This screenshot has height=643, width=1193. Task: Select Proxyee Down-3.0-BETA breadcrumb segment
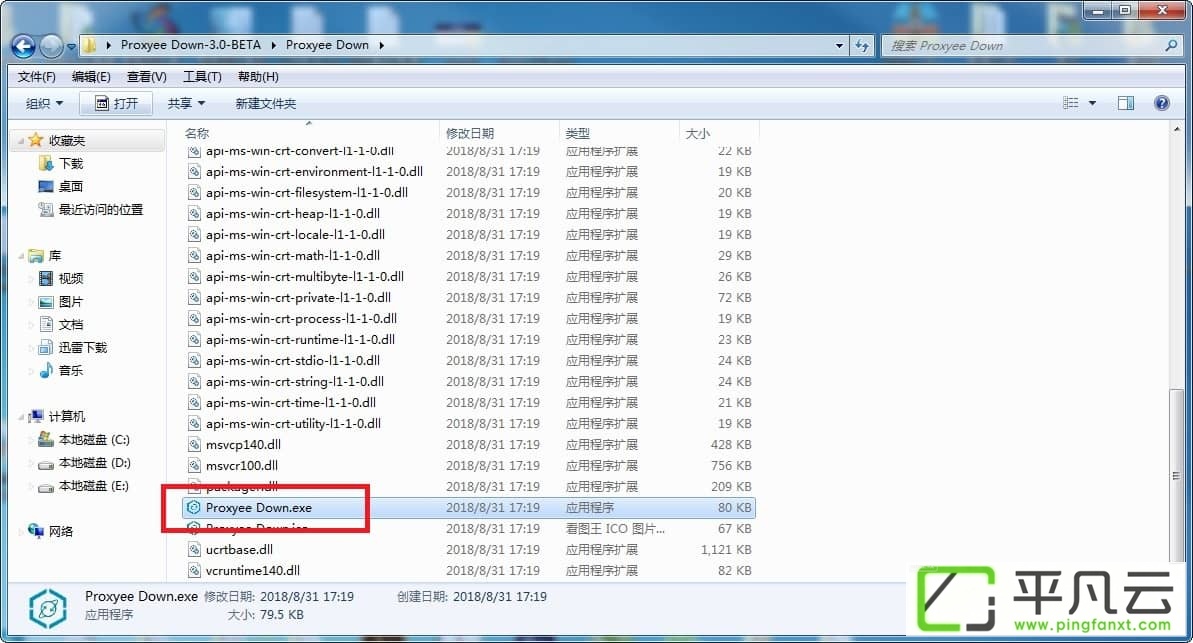pos(190,45)
